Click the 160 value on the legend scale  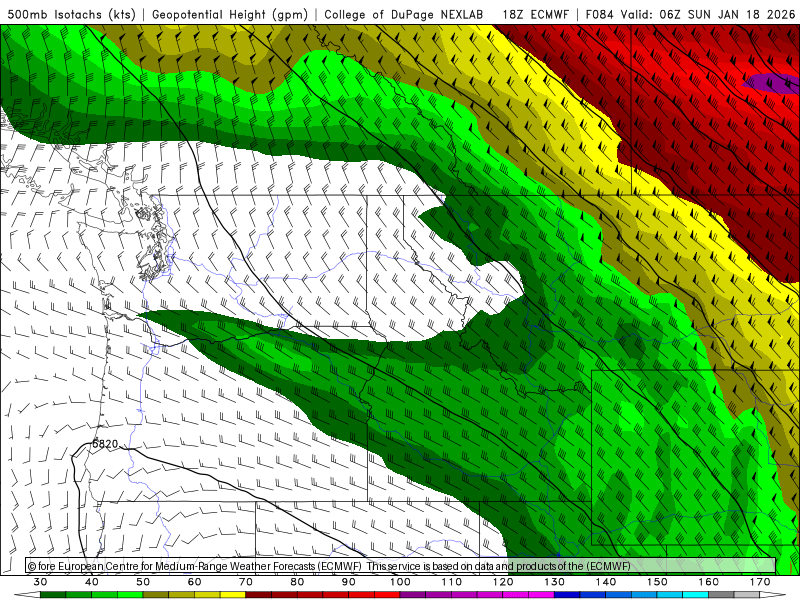click(709, 582)
